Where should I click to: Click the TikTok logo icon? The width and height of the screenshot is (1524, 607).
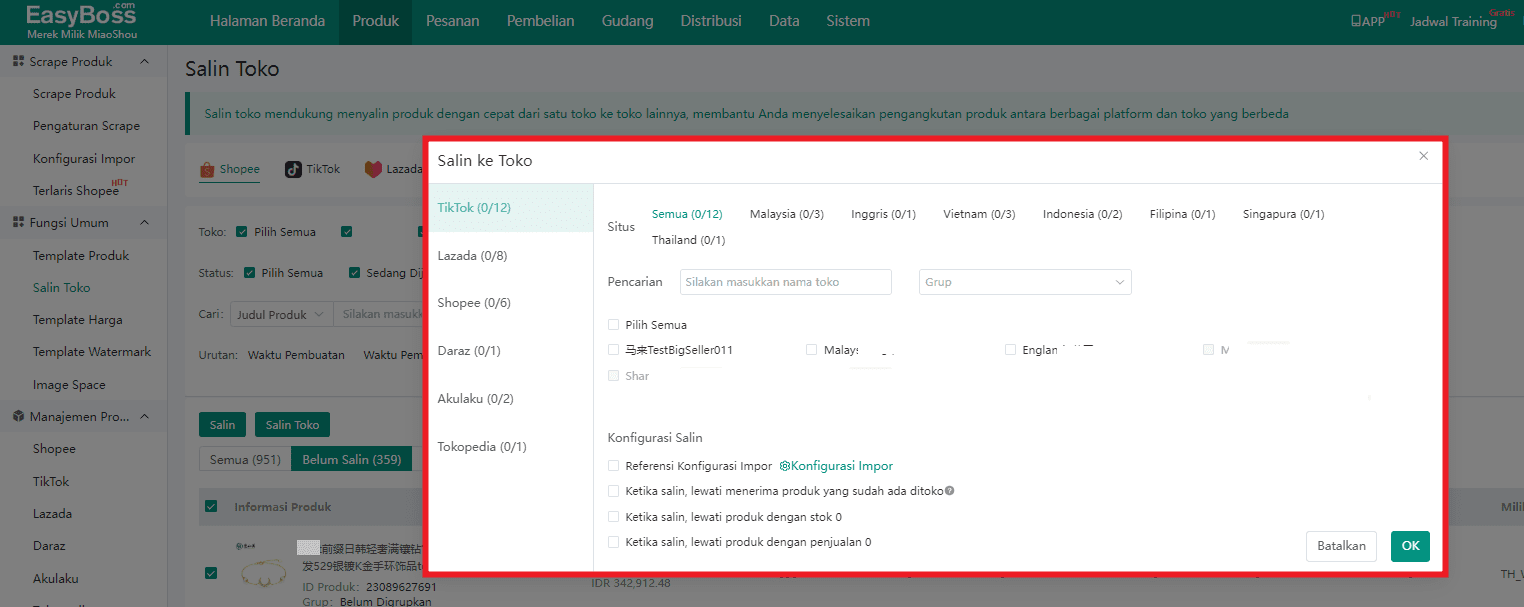pyautogui.click(x=293, y=169)
